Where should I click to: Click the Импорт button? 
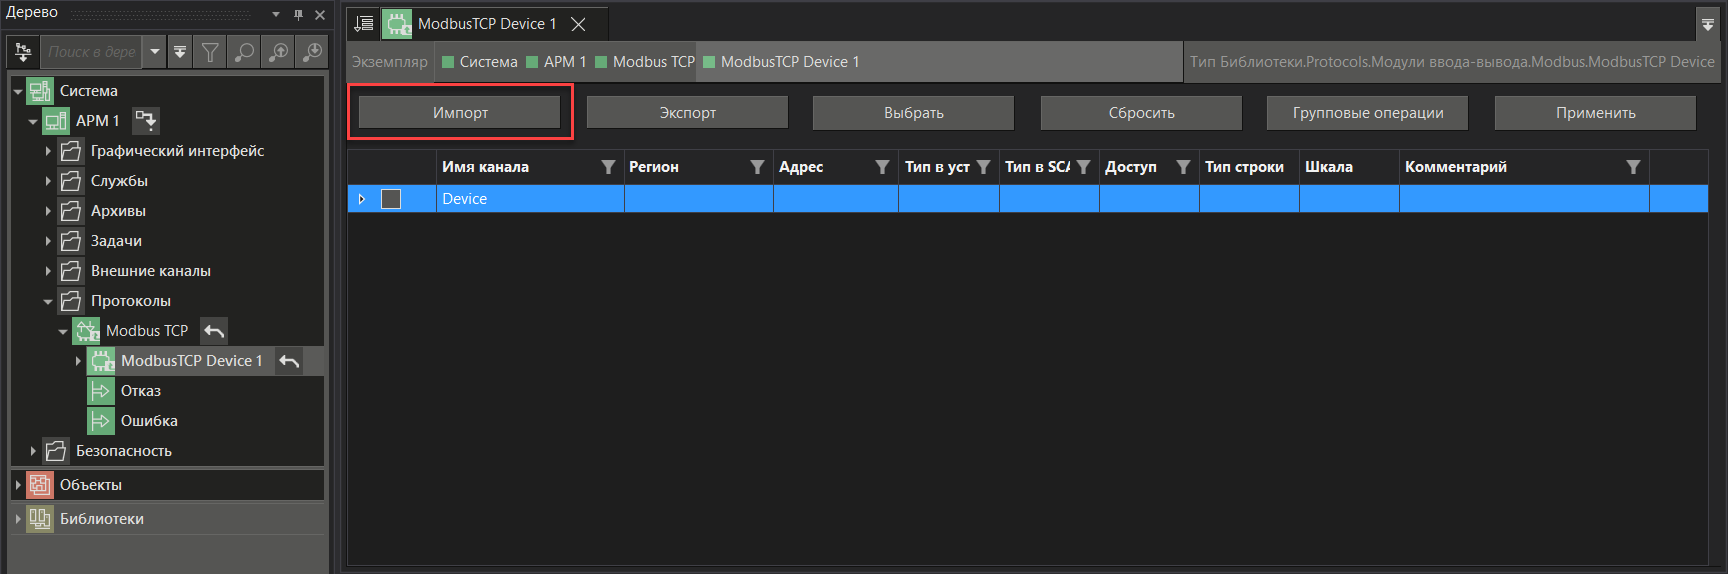point(460,113)
